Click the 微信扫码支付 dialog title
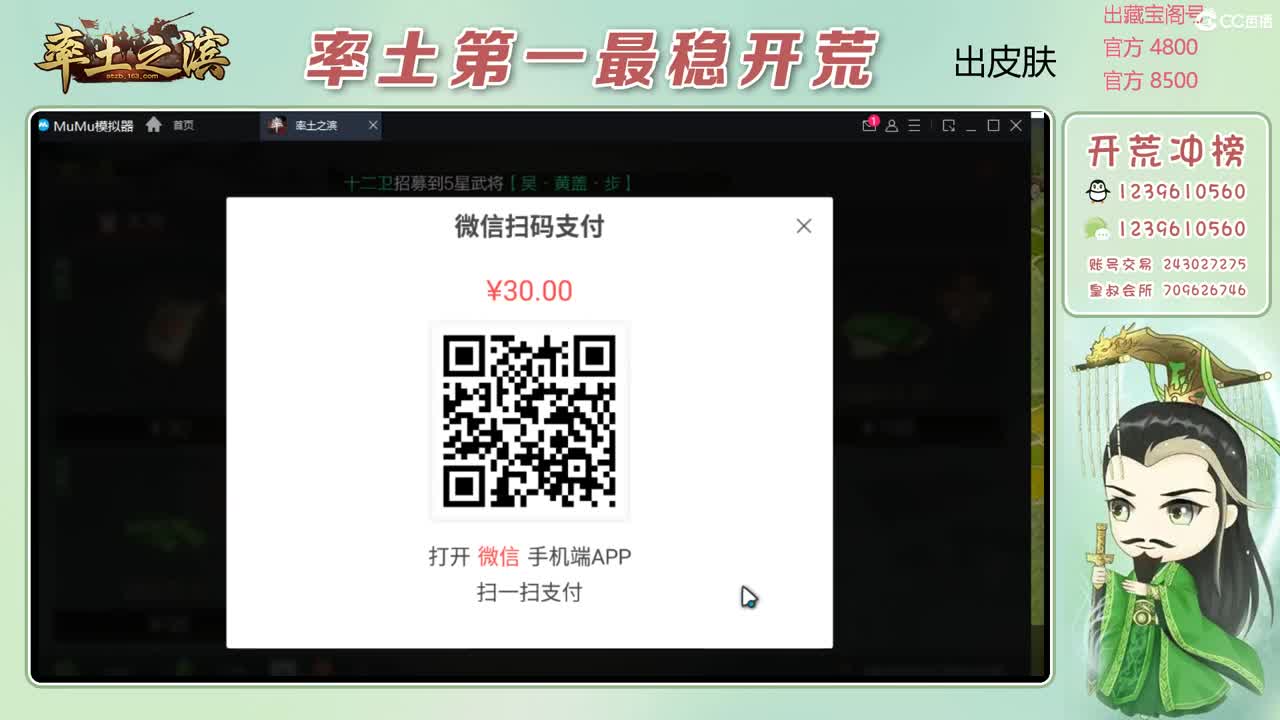The image size is (1280, 720). tap(529, 226)
